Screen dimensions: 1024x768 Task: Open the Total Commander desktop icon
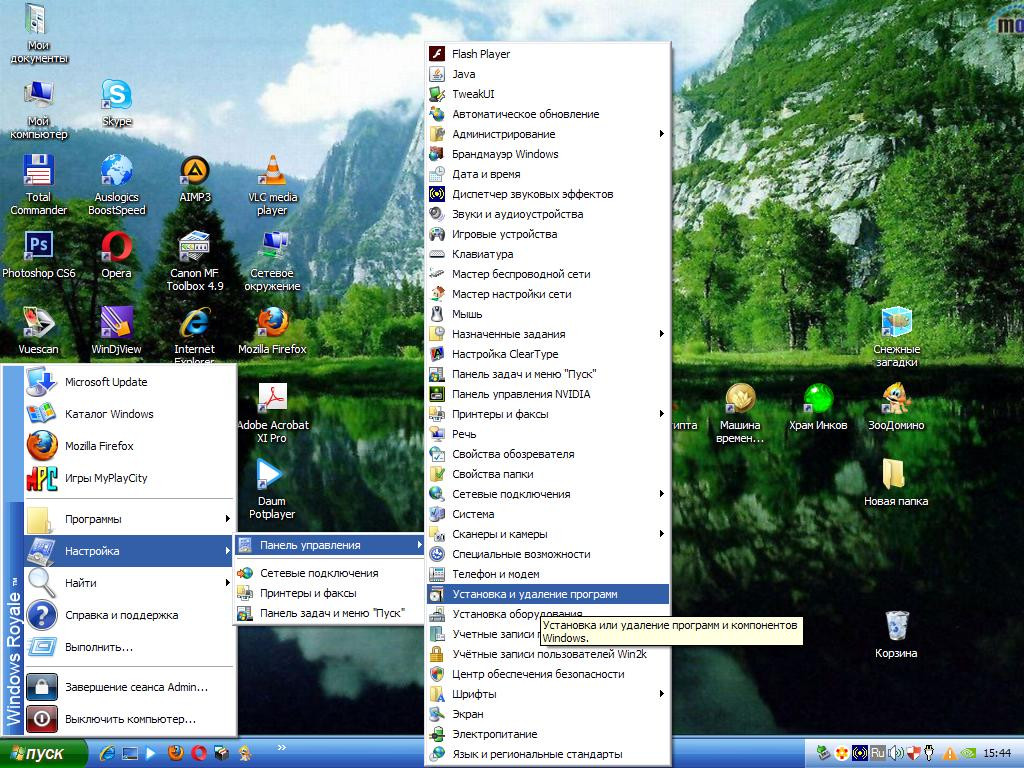click(38, 174)
